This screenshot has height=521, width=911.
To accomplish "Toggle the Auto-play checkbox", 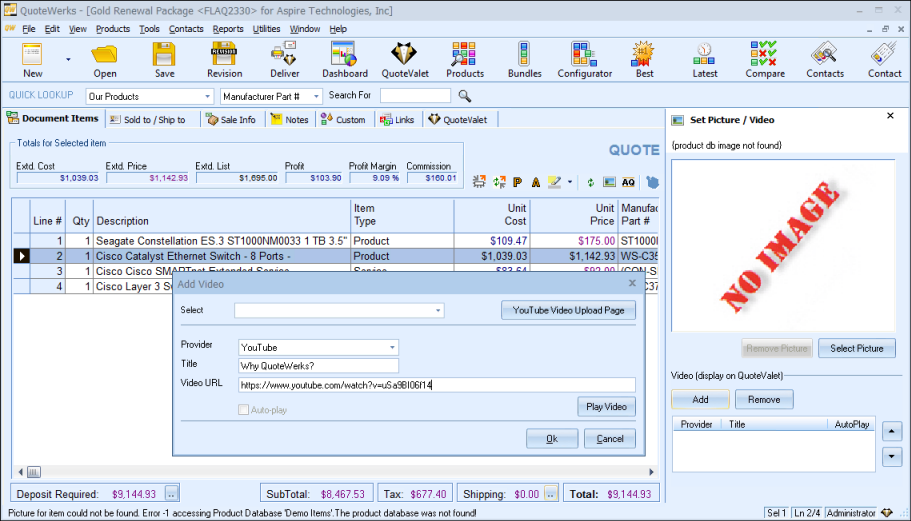I will click(244, 410).
